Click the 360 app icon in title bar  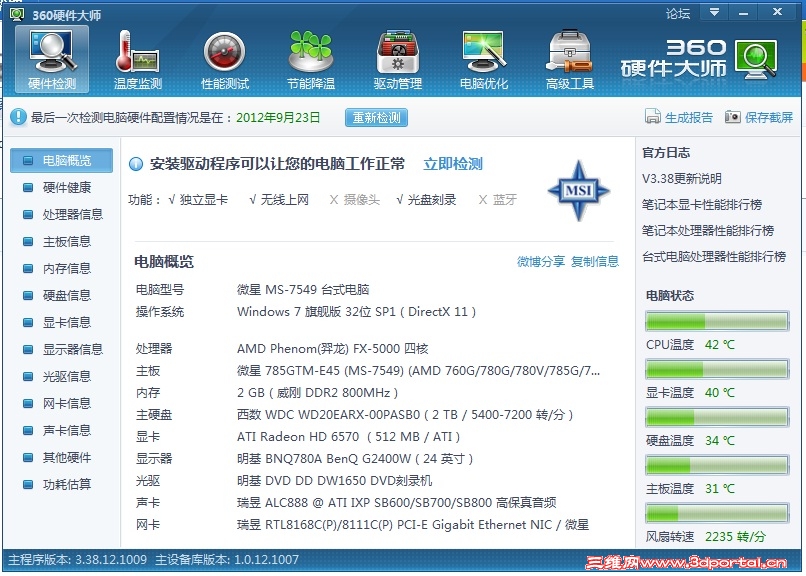pos(16,14)
